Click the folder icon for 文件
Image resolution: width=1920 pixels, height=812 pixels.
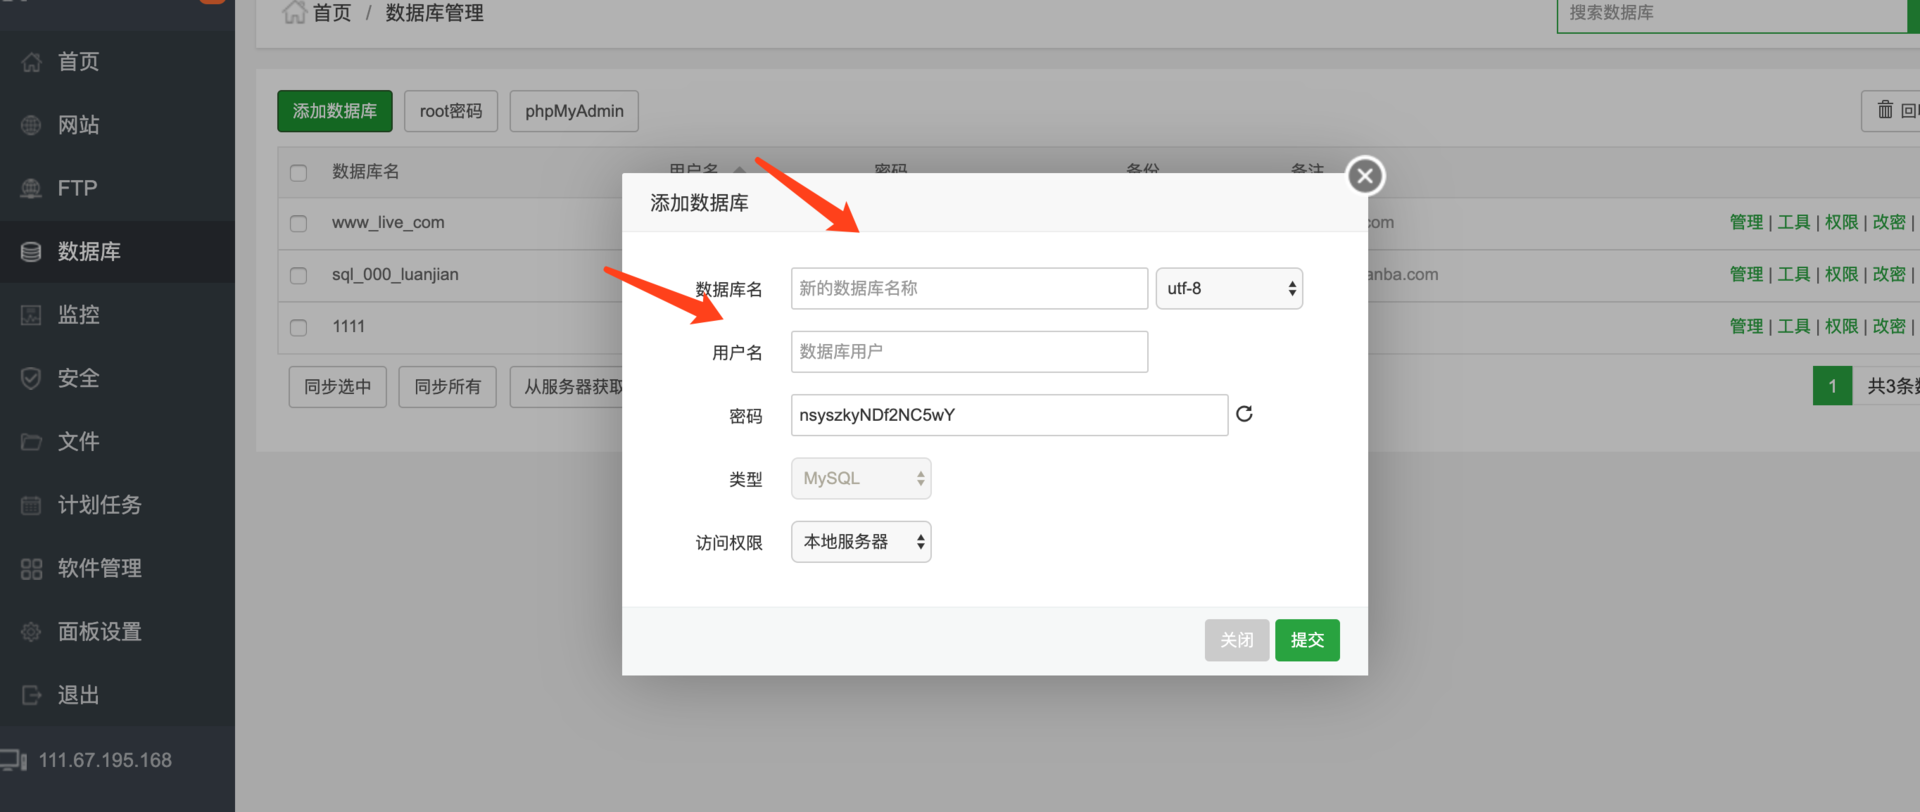tap(32, 441)
